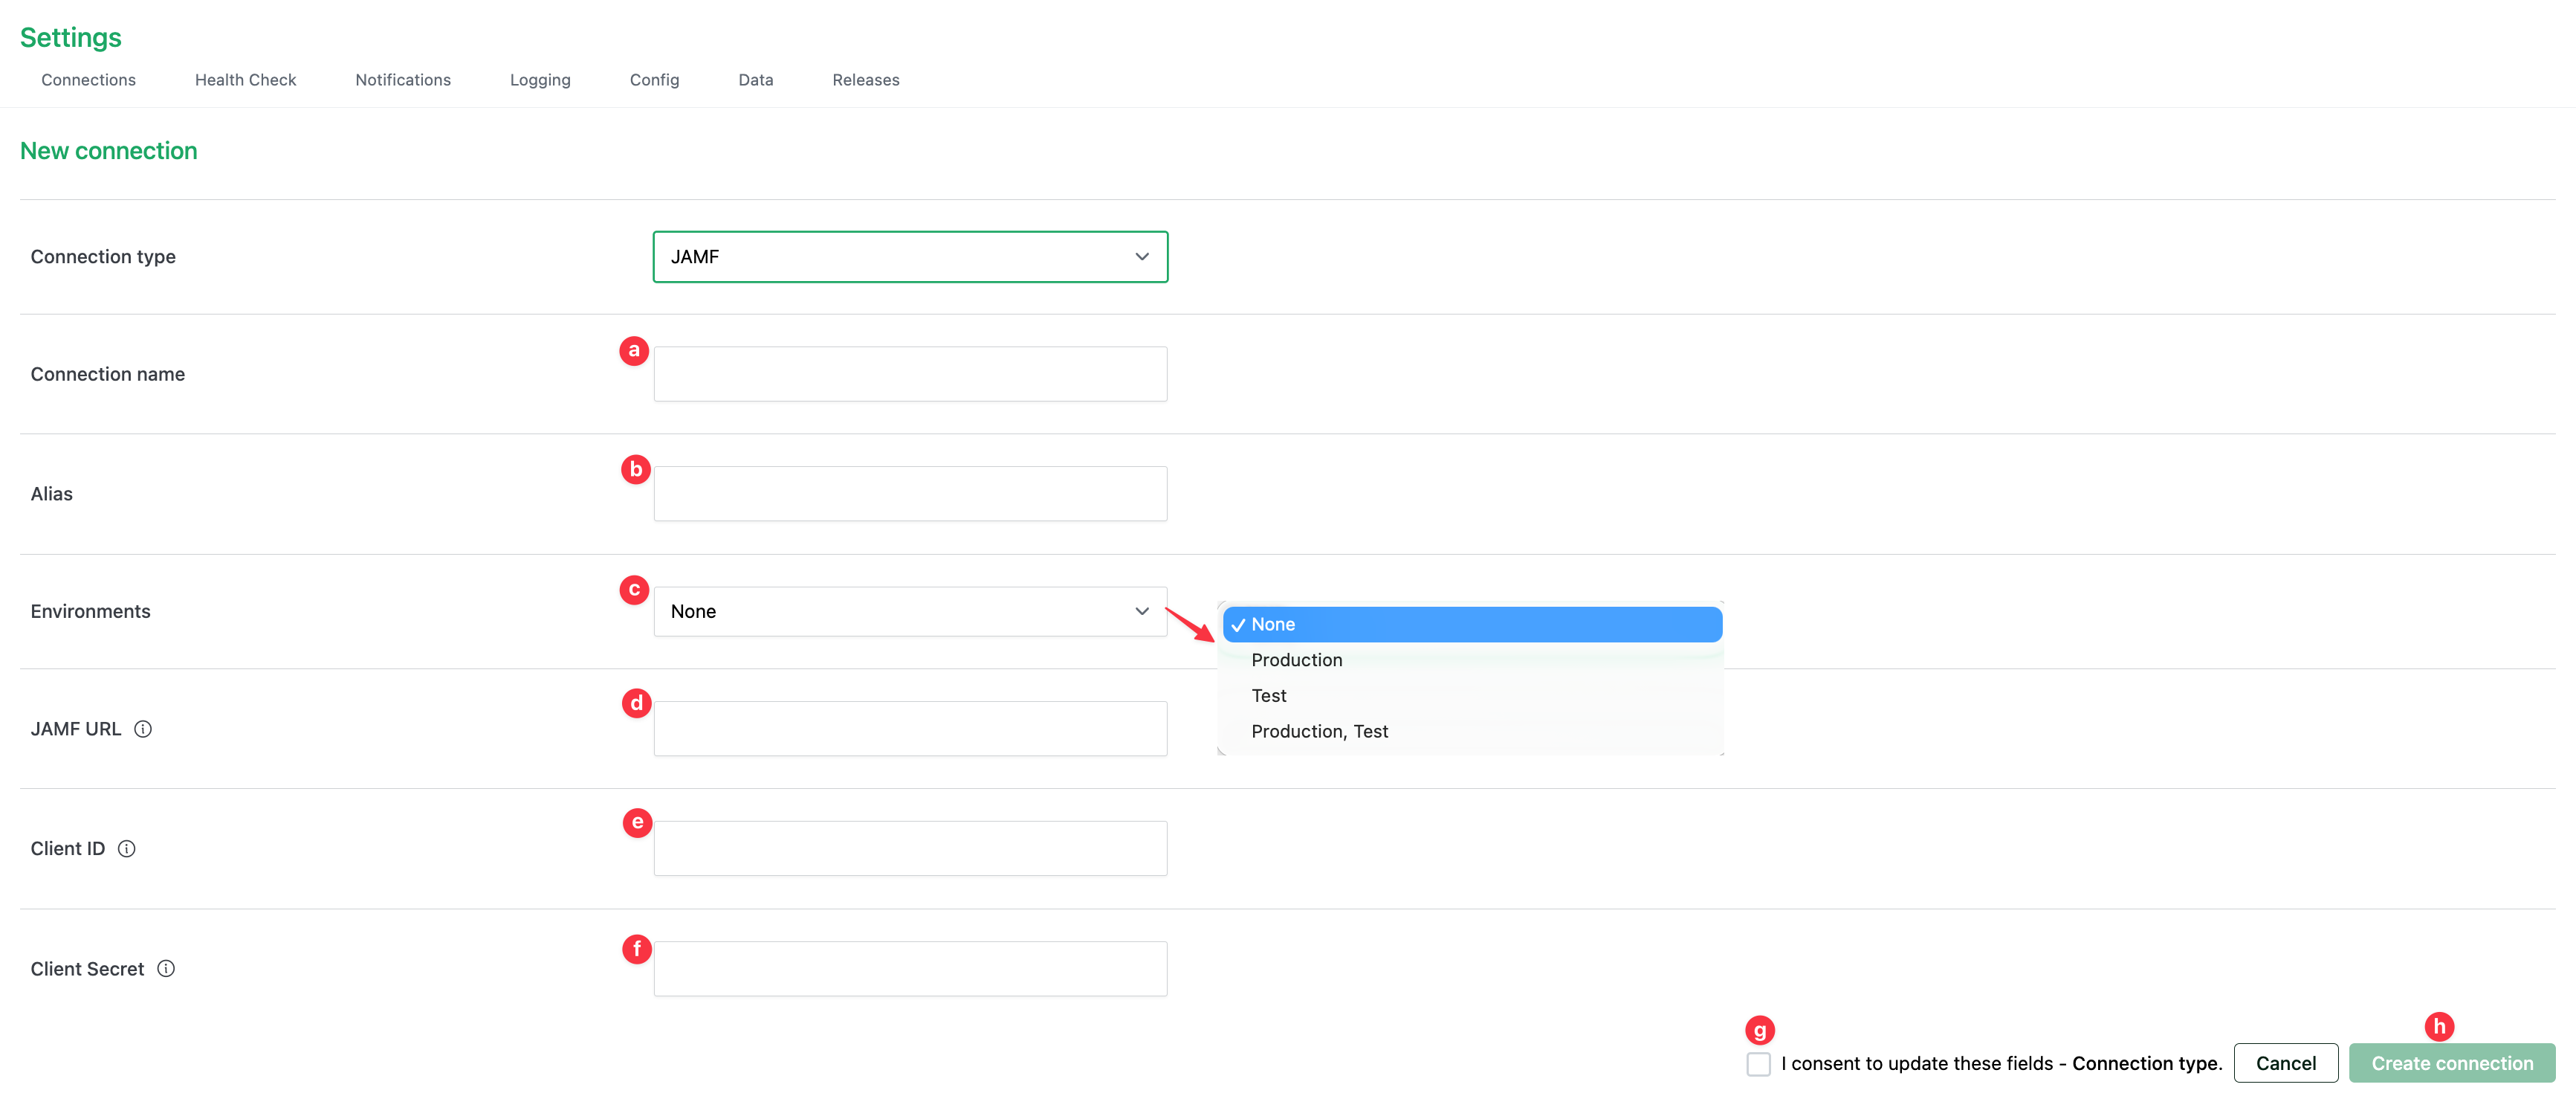
Task: Open the JAMF URL info tooltip icon
Action: 143,729
